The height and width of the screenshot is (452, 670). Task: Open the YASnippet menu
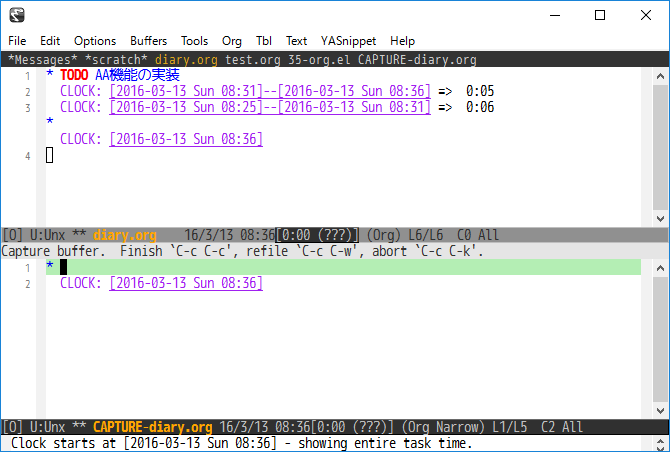348,41
